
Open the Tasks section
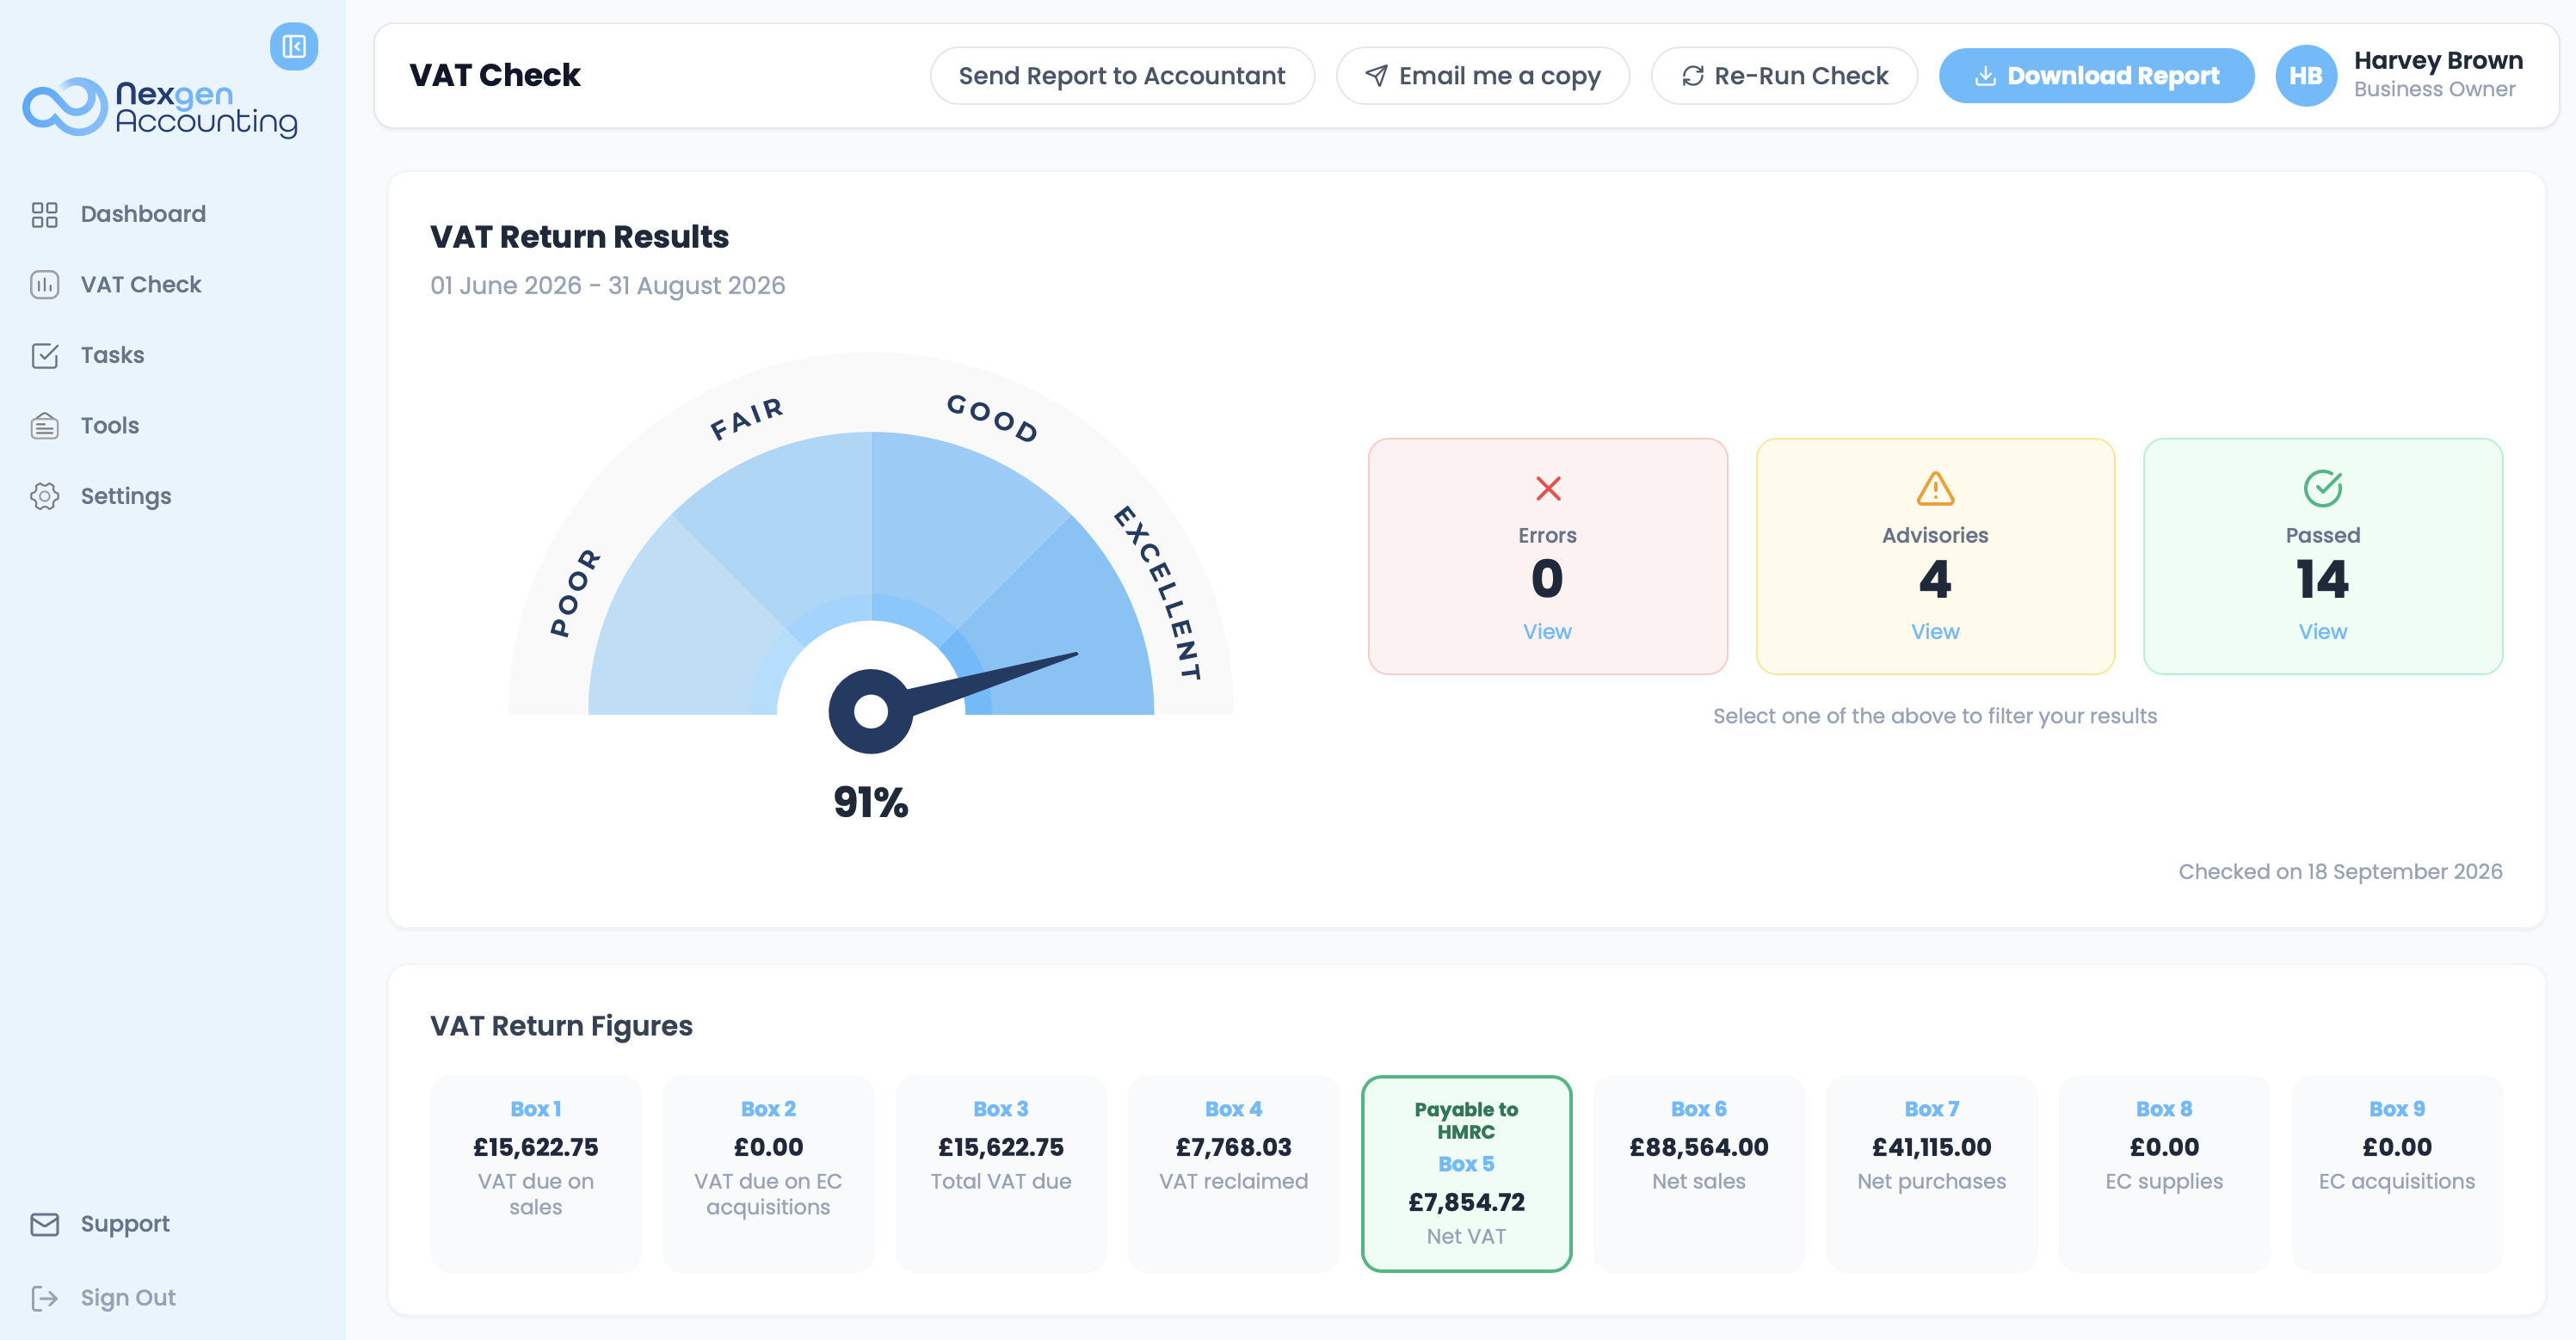click(x=112, y=355)
